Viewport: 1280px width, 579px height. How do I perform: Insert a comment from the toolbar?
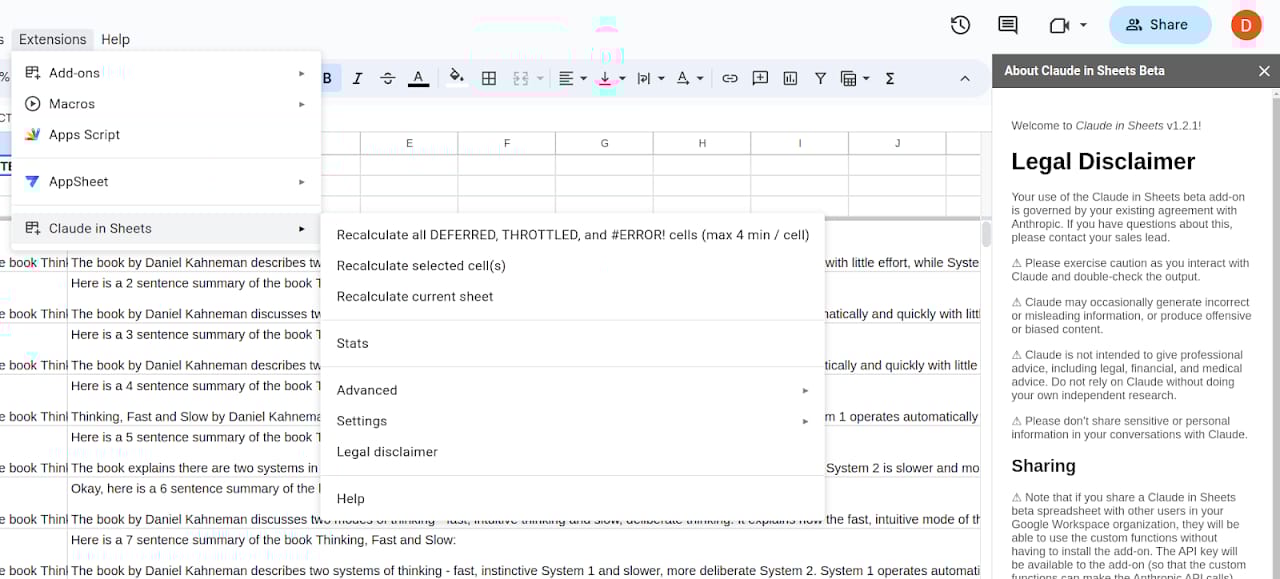(760, 78)
